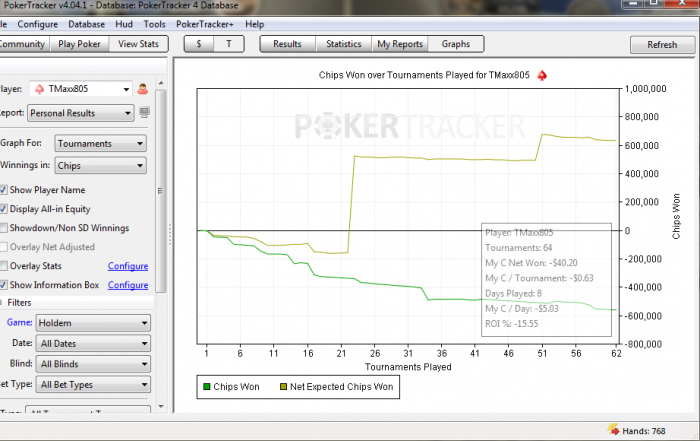Click 'My C Net Won: -$40.20' text
Viewport: 700px width, 441px height.
click(531, 263)
